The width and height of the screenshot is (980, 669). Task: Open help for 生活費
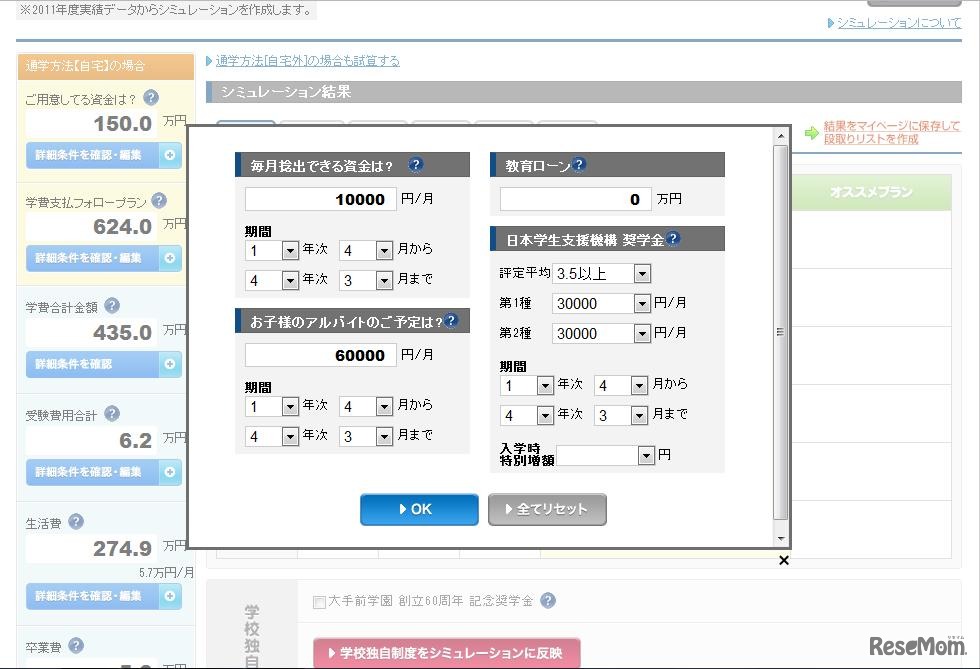75,521
